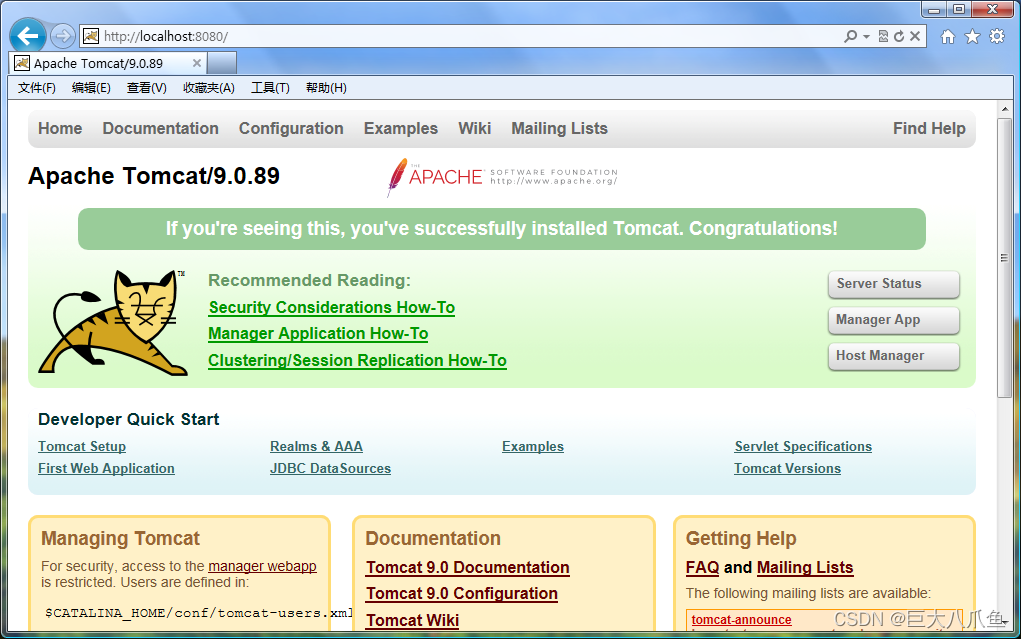Viewport: 1021px width, 639px height.
Task: Open the JDBC DataSources link
Action: tap(330, 468)
